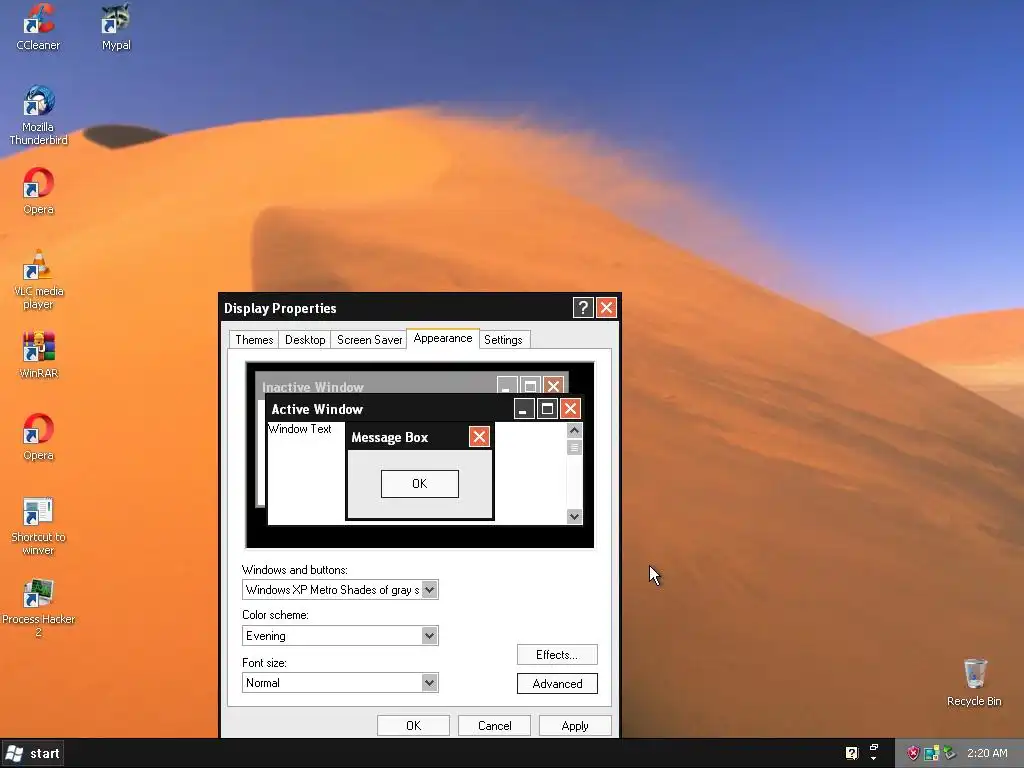Close the Display Properties dialog
Screen dimensions: 1024x768
[x=606, y=308]
